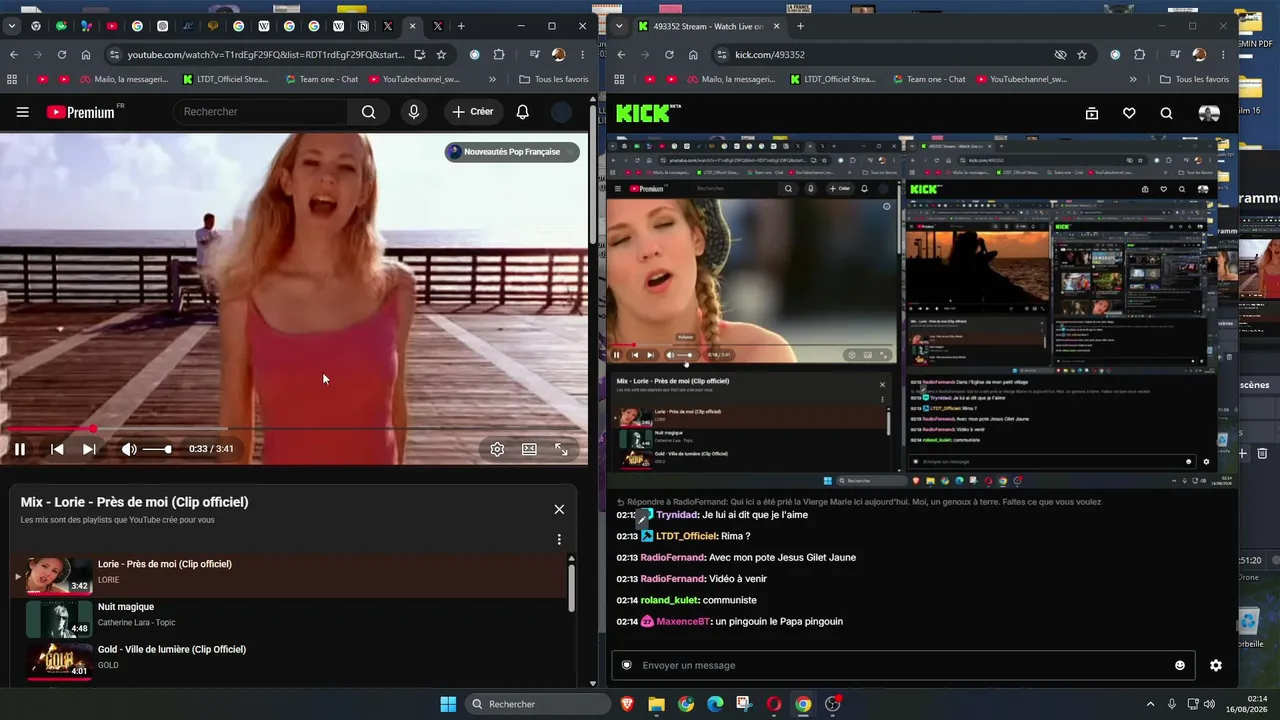Close the active YouTube browser tab
Screen dimensions: 1280x720
coord(412,26)
